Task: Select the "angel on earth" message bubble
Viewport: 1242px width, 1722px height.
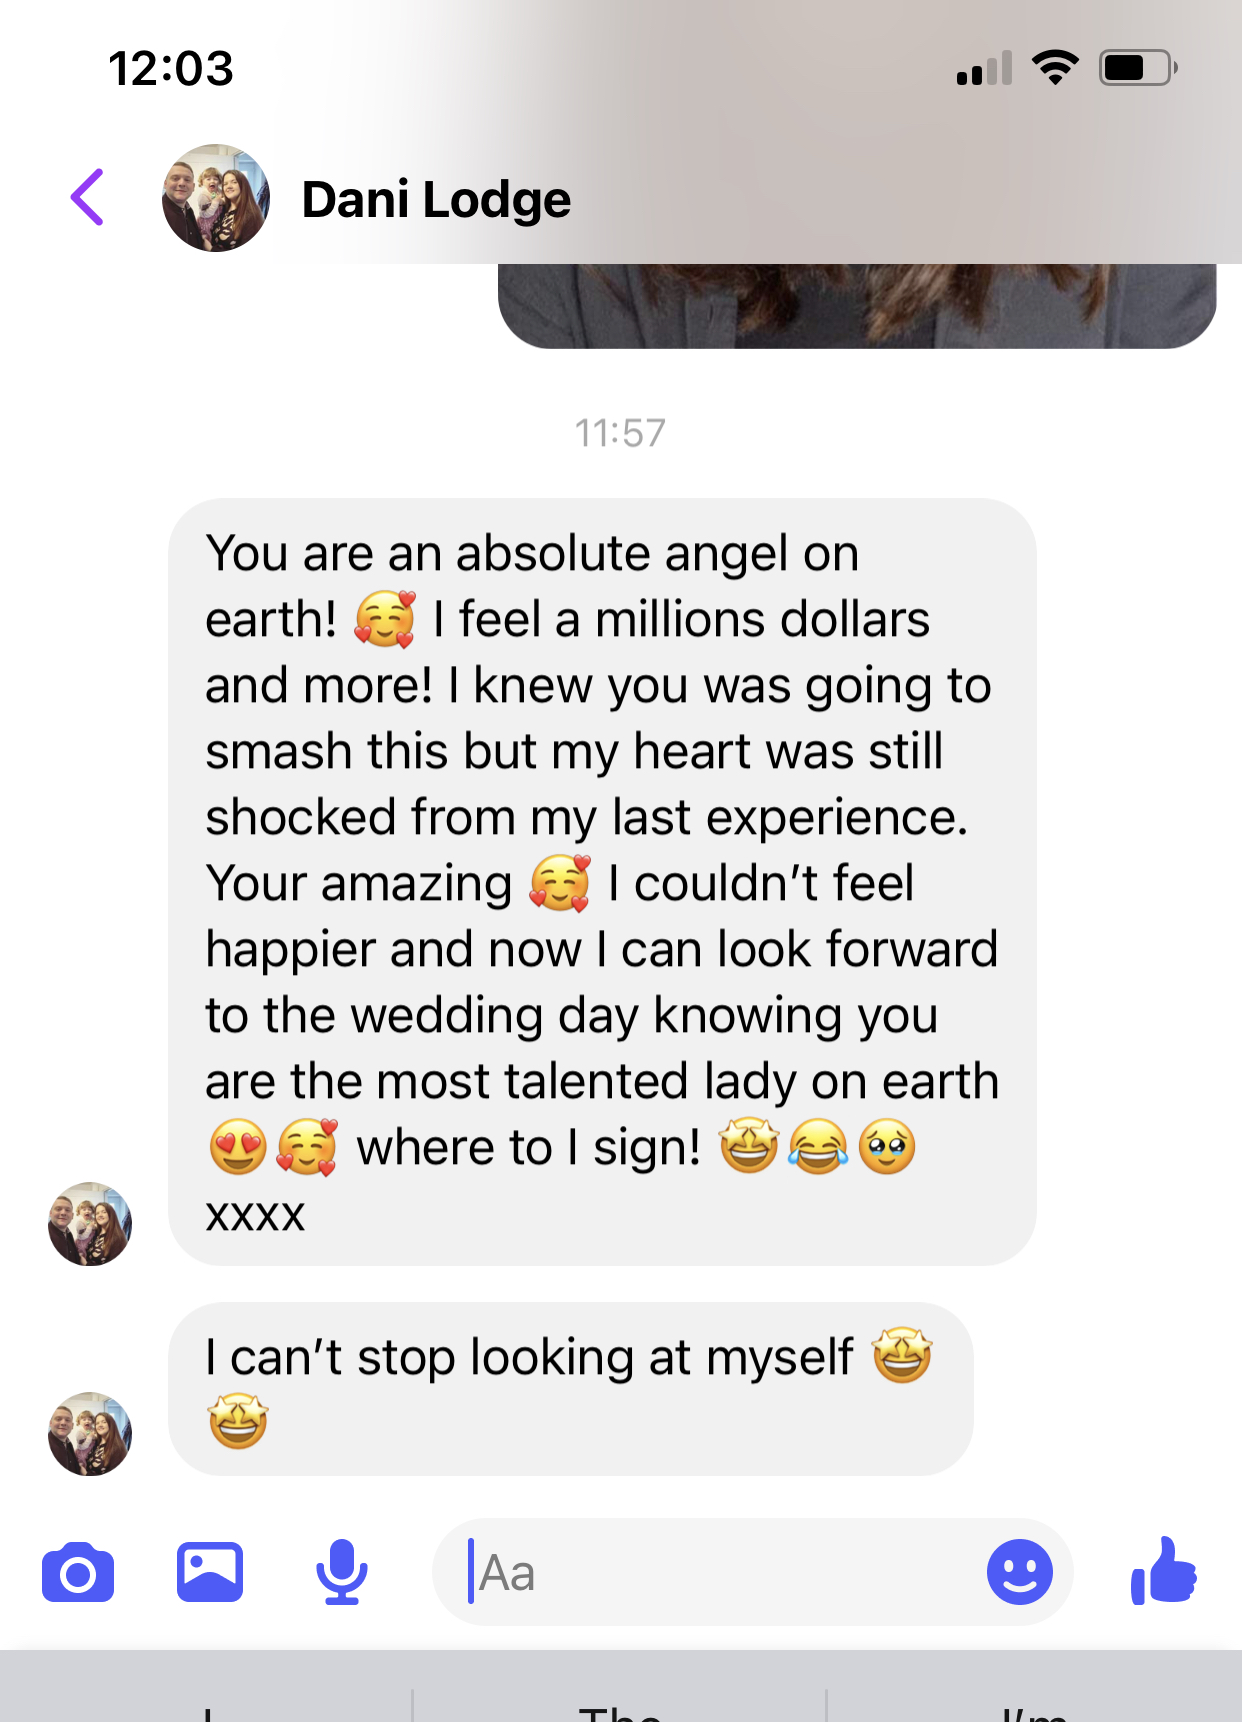Action: click(x=602, y=882)
